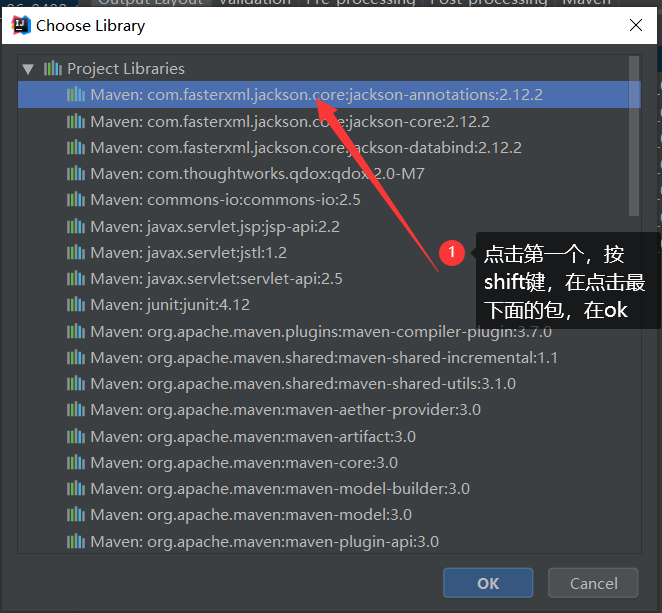
Task: Click the library icon beside maven-shared-utils:3.1.0
Action: coord(76,384)
